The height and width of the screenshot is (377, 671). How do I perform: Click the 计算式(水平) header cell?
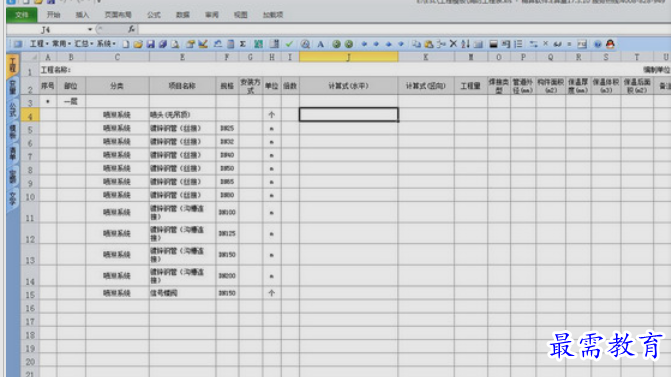[348, 86]
